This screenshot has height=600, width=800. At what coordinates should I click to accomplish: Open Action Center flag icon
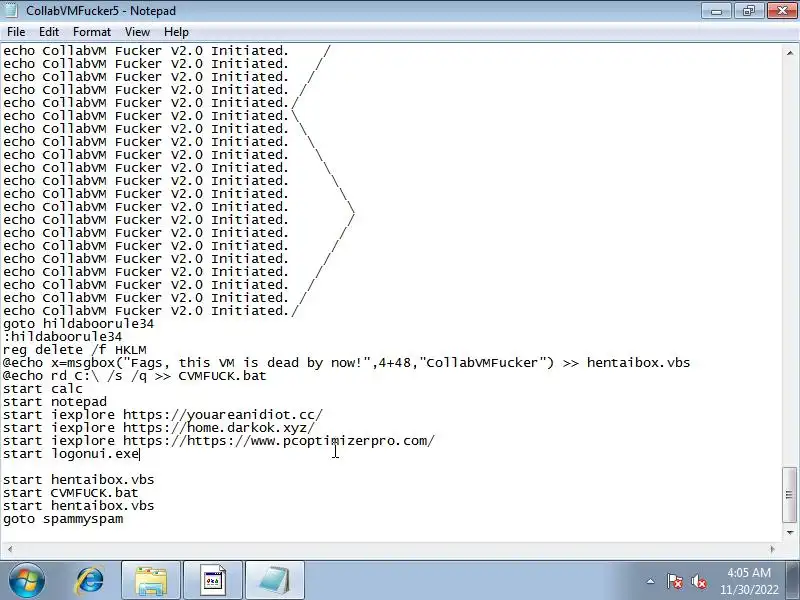click(674, 581)
